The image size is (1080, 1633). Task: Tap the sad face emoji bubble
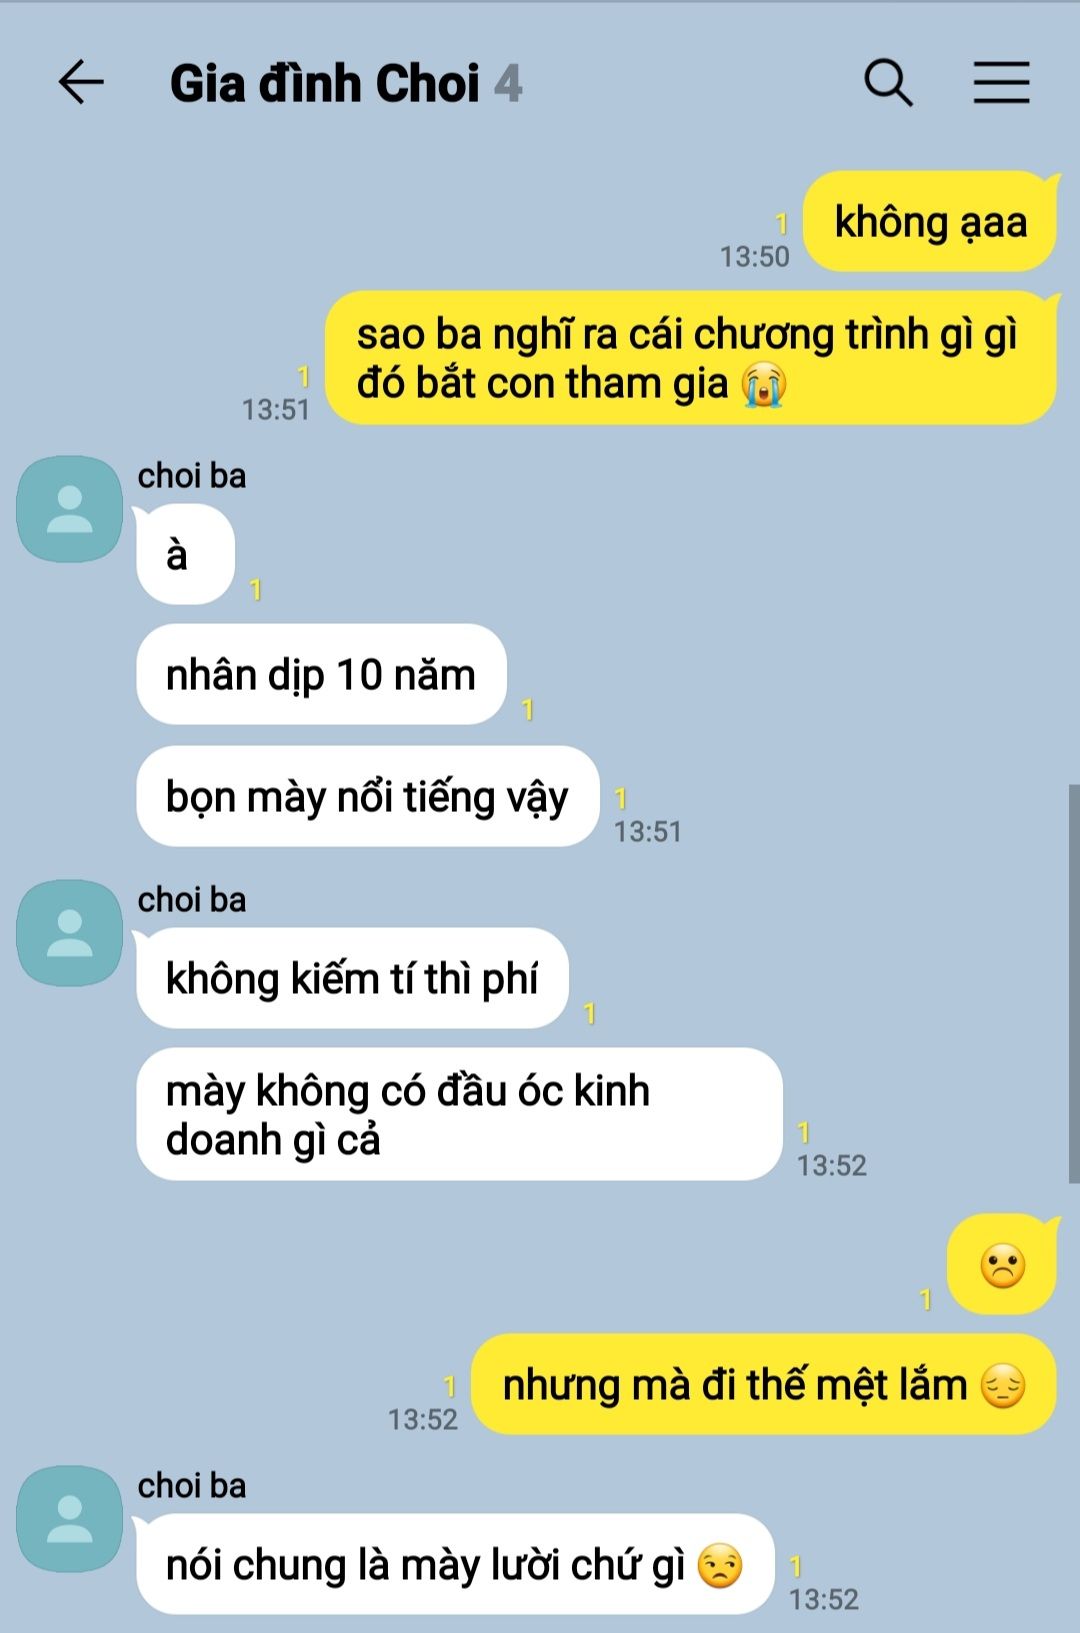pos(1002,1264)
